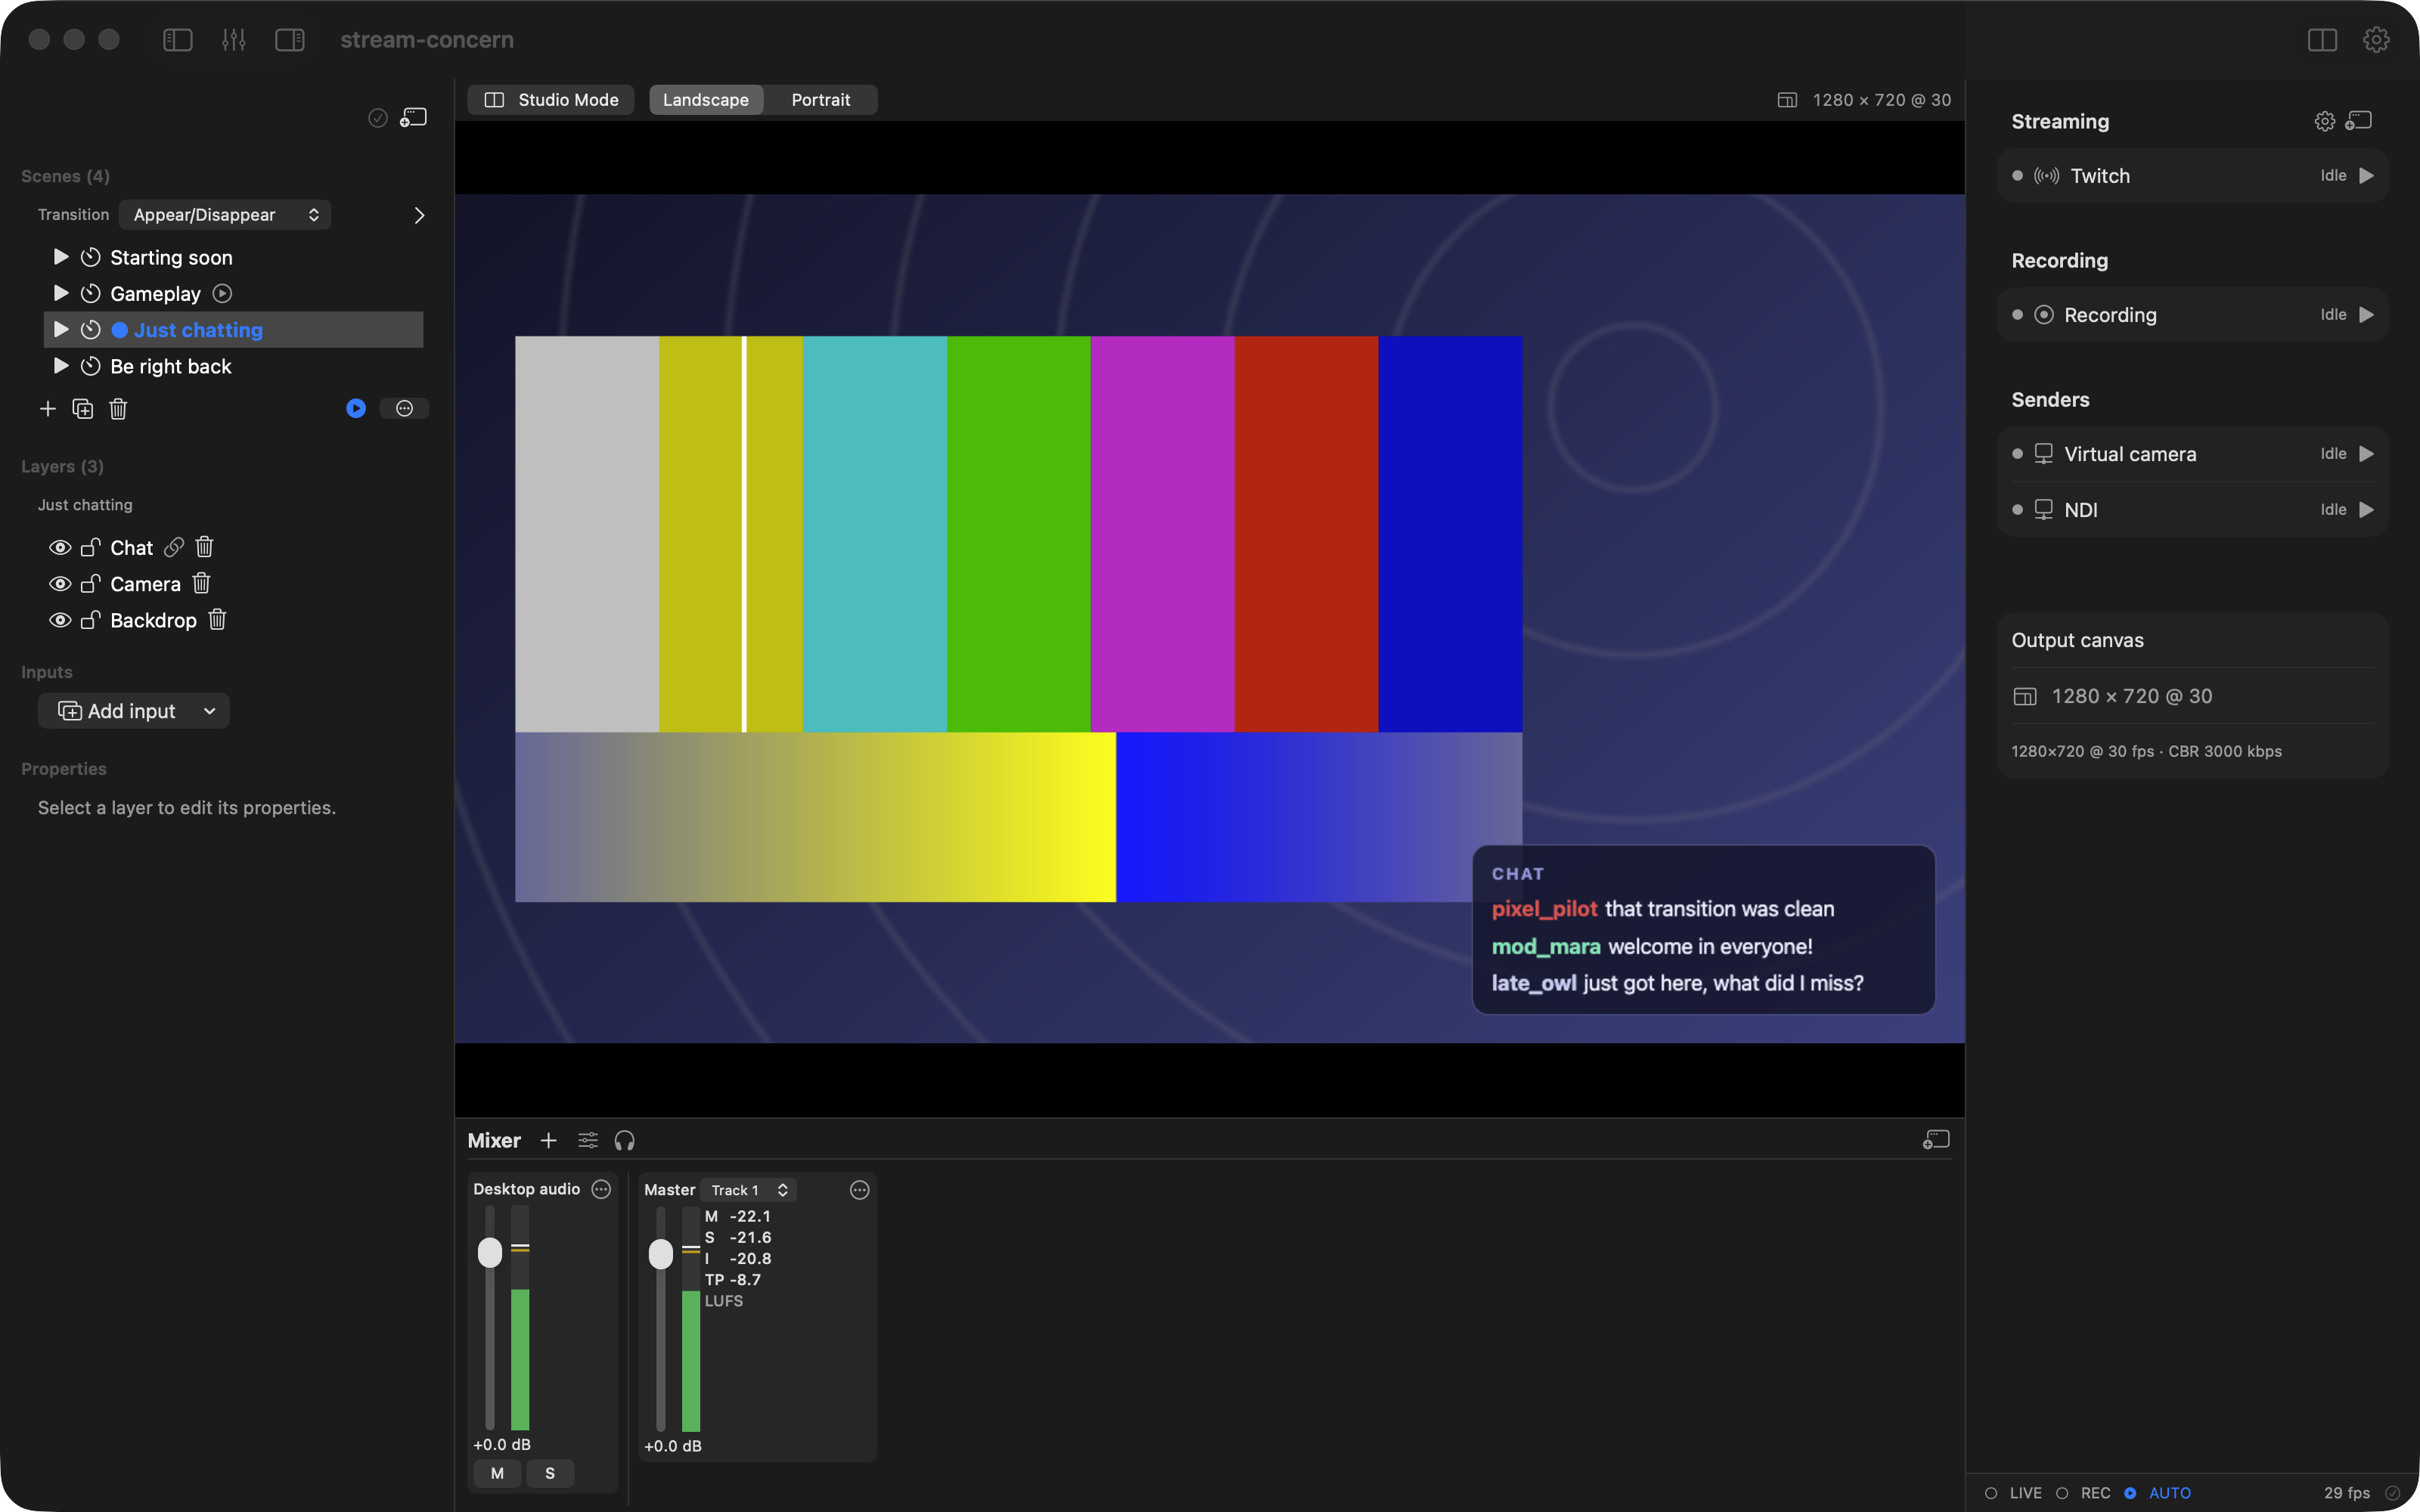Pop out the Streaming panel icon
Image resolution: width=2420 pixels, height=1512 pixels.
[x=2359, y=121]
